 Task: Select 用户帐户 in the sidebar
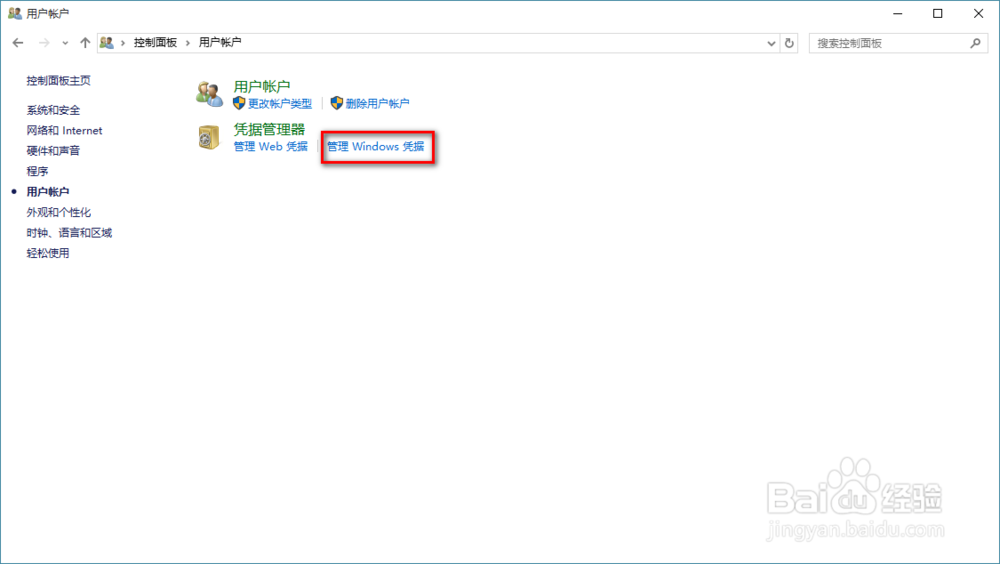click(x=48, y=191)
